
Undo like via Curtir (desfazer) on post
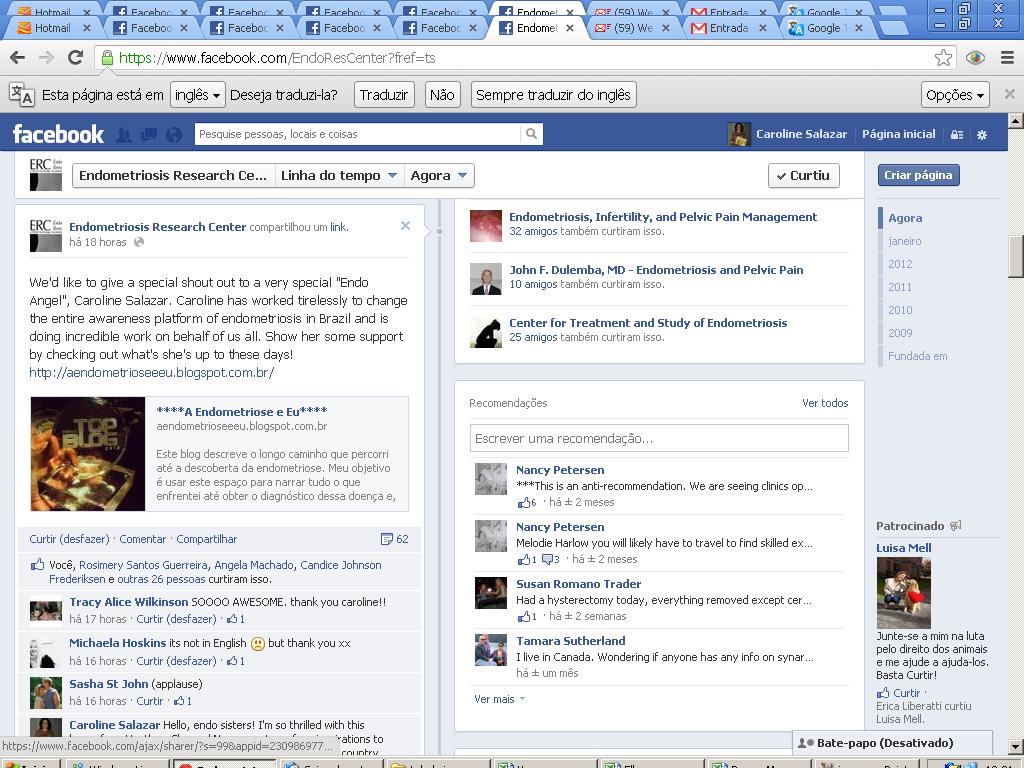[x=69, y=539]
